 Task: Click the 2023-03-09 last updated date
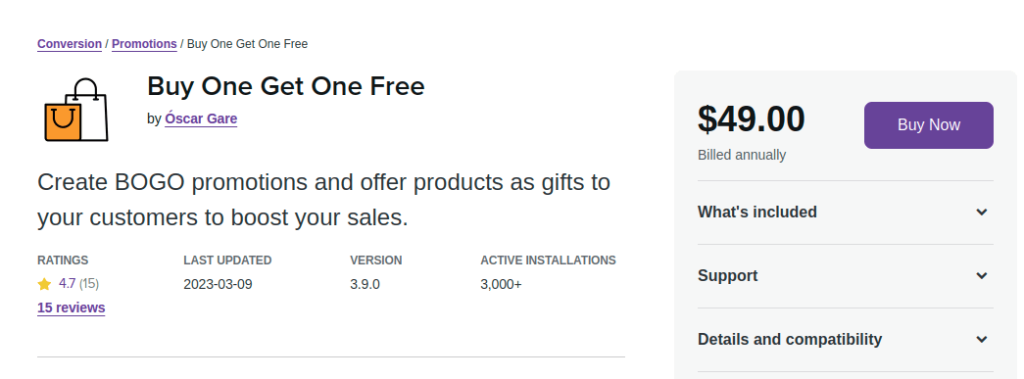218,284
